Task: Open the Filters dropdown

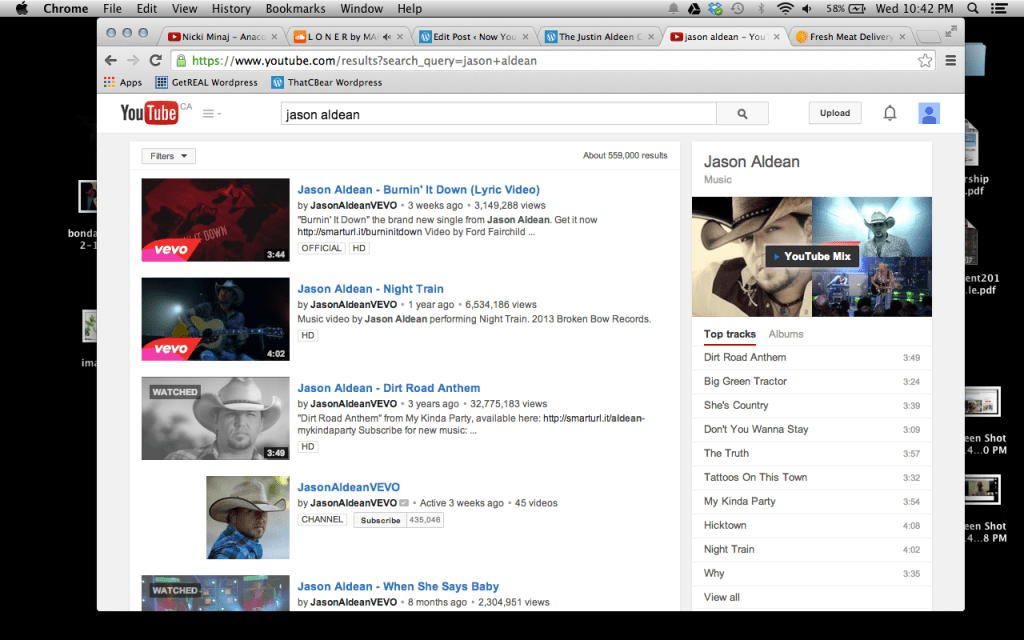Action: [167, 156]
